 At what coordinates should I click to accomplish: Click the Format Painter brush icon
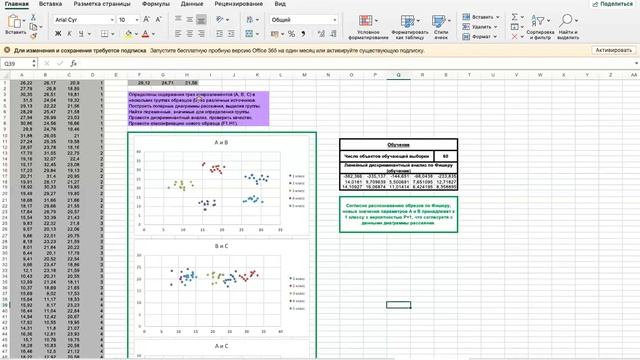(33, 36)
